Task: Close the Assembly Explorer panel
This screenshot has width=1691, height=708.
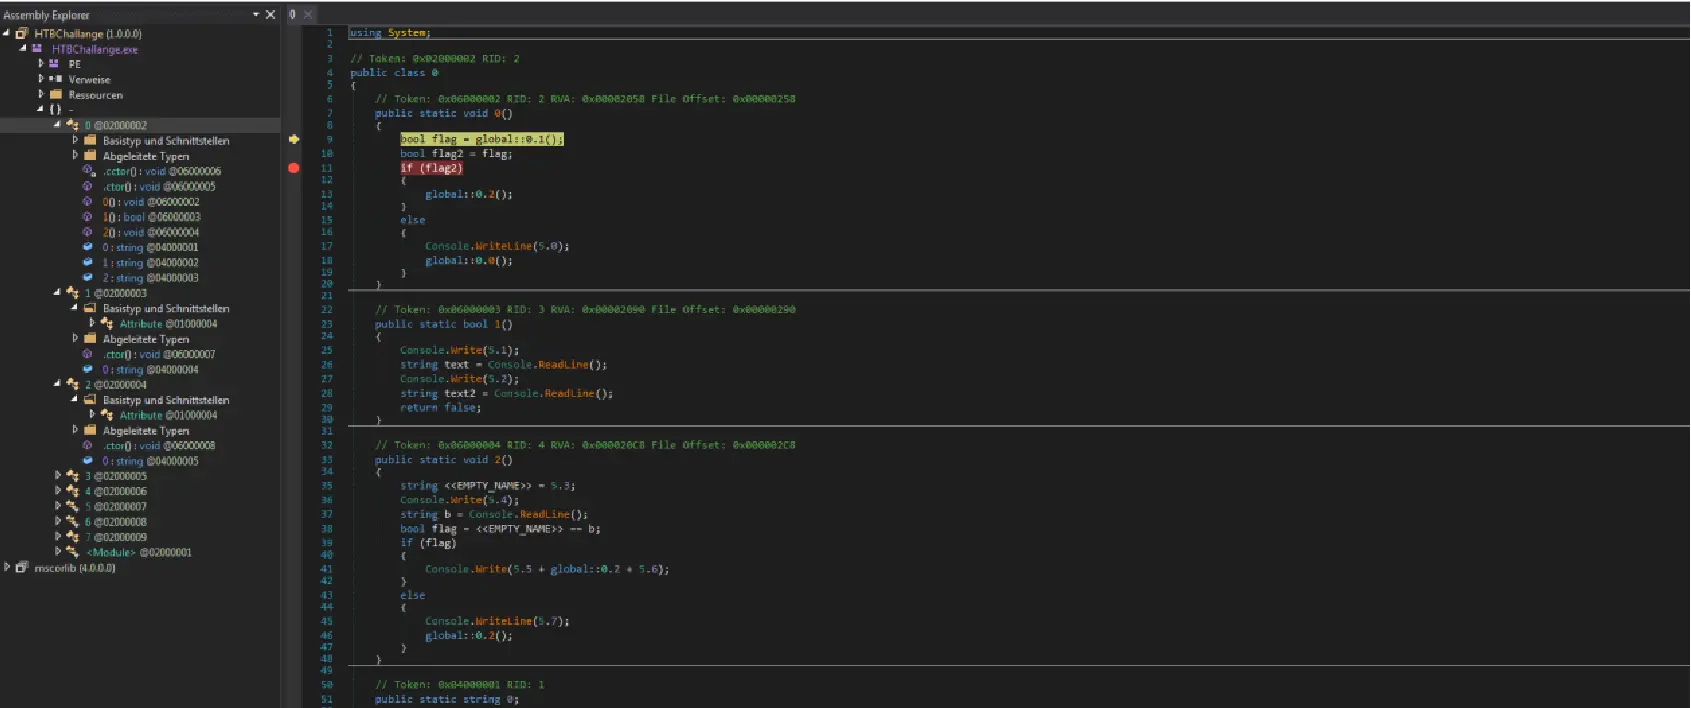Action: coord(270,15)
